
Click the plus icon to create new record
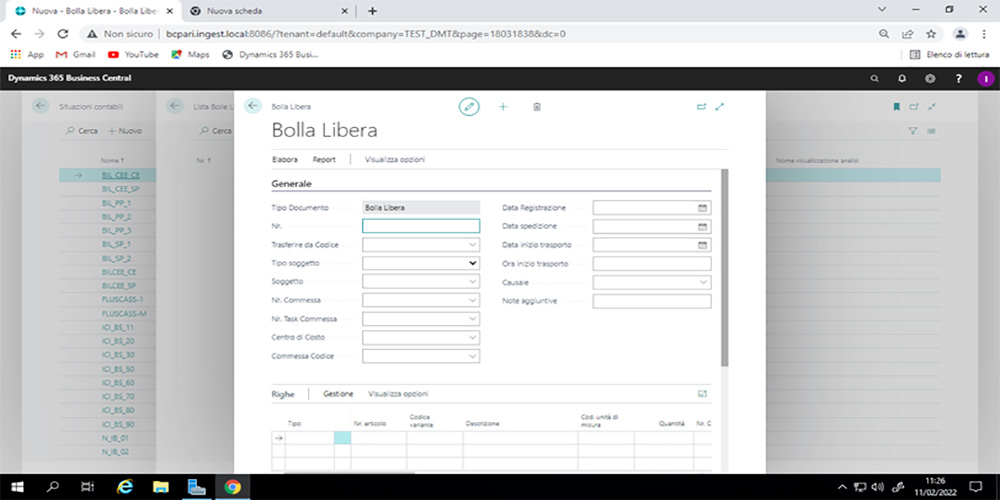(503, 107)
